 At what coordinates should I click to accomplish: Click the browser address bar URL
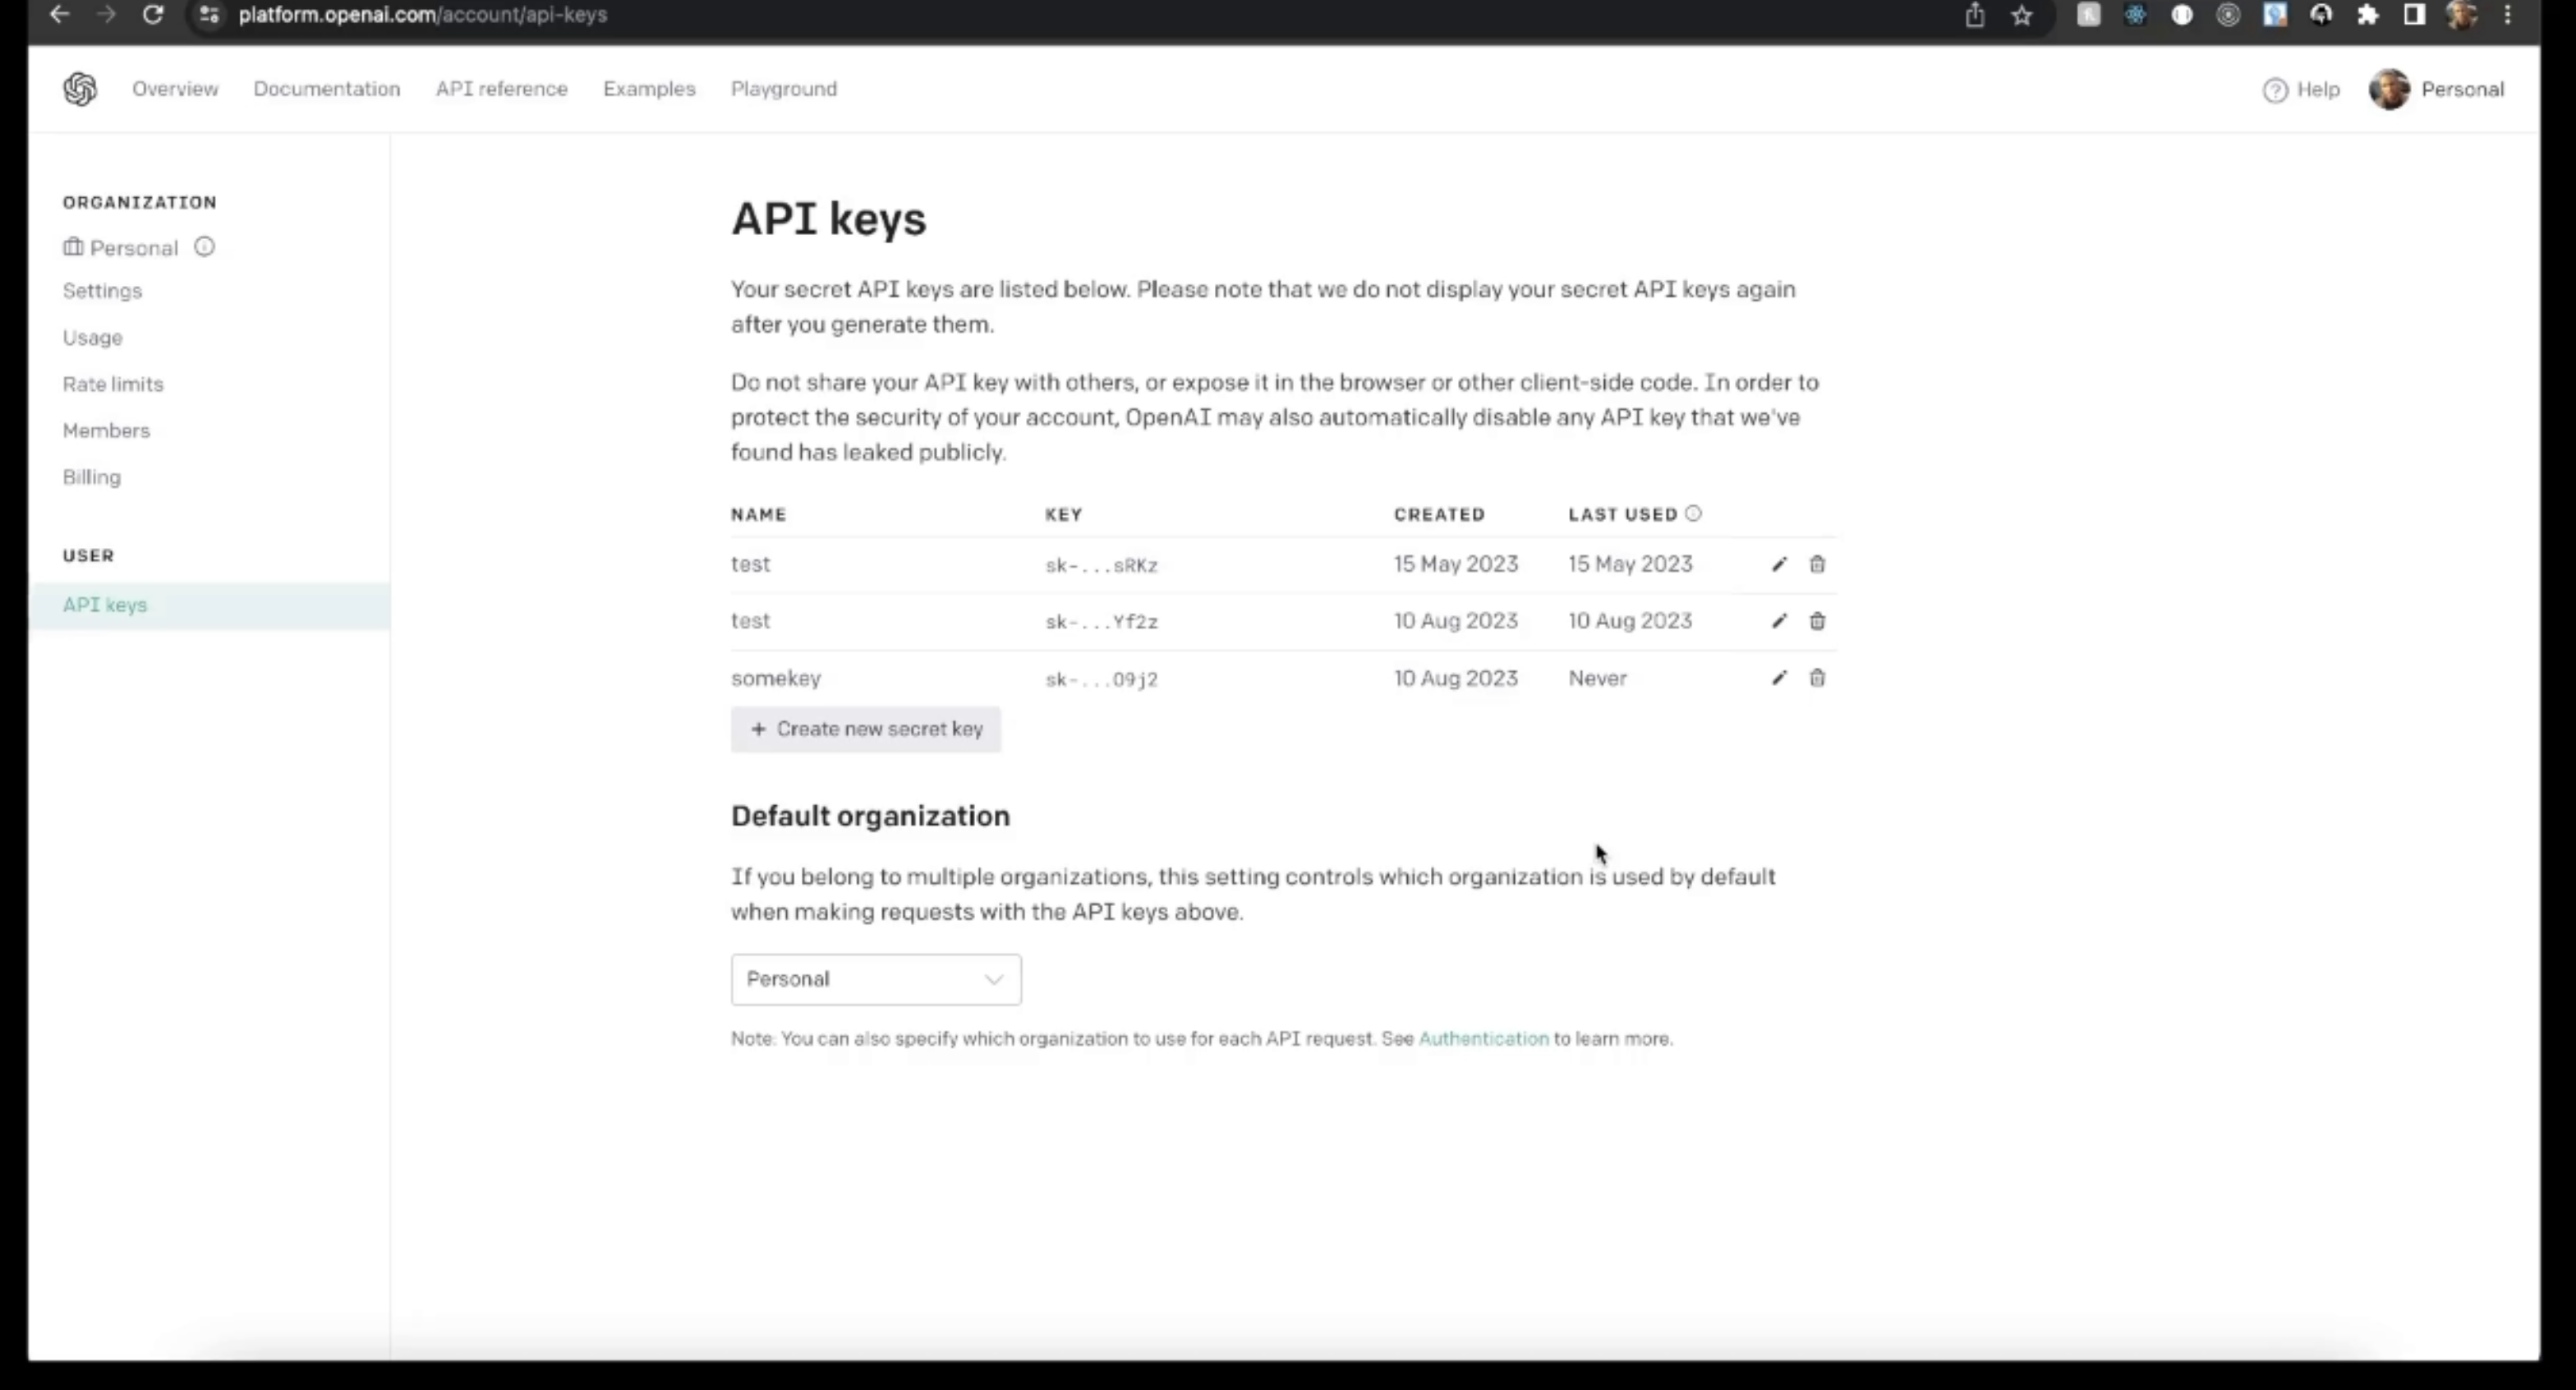click(422, 15)
